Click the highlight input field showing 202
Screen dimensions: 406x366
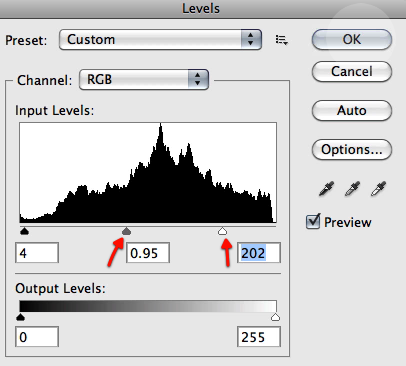click(x=259, y=253)
